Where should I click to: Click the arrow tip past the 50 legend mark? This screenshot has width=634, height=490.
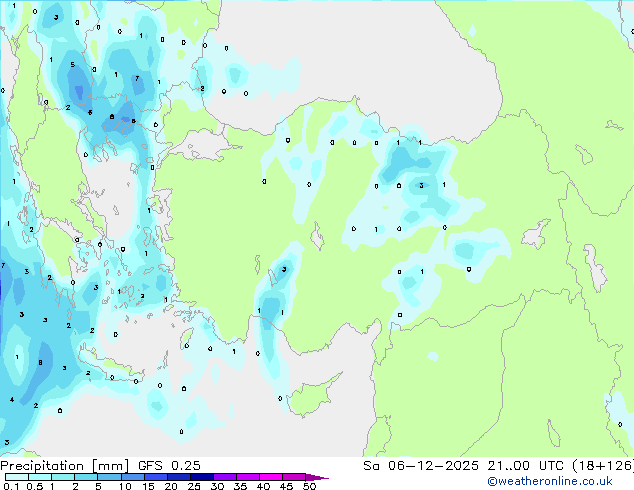317,477
